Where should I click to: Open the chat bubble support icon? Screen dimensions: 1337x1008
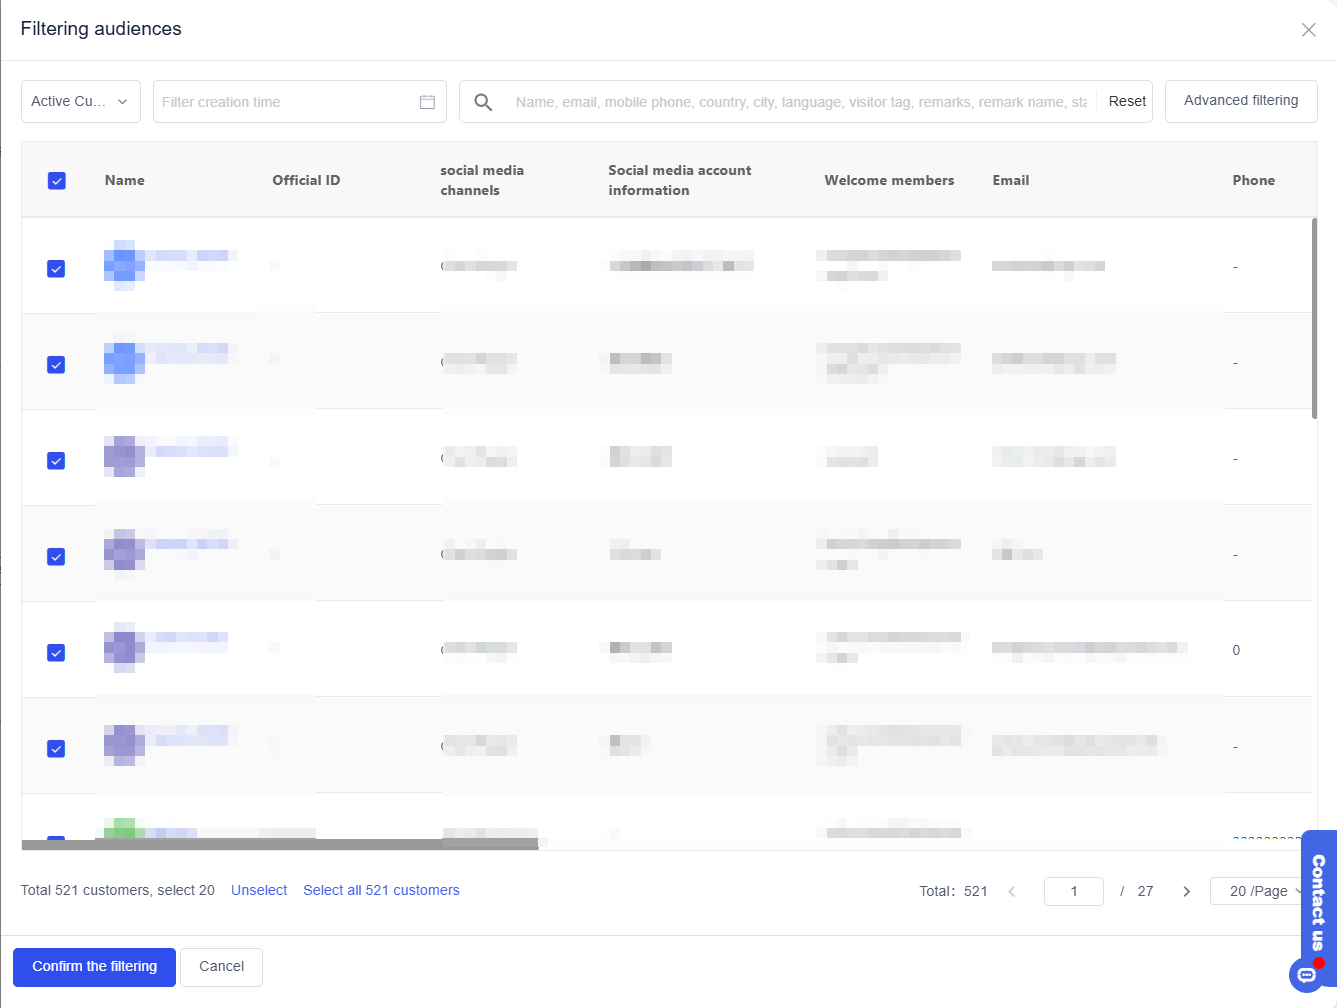pyautogui.click(x=1306, y=975)
